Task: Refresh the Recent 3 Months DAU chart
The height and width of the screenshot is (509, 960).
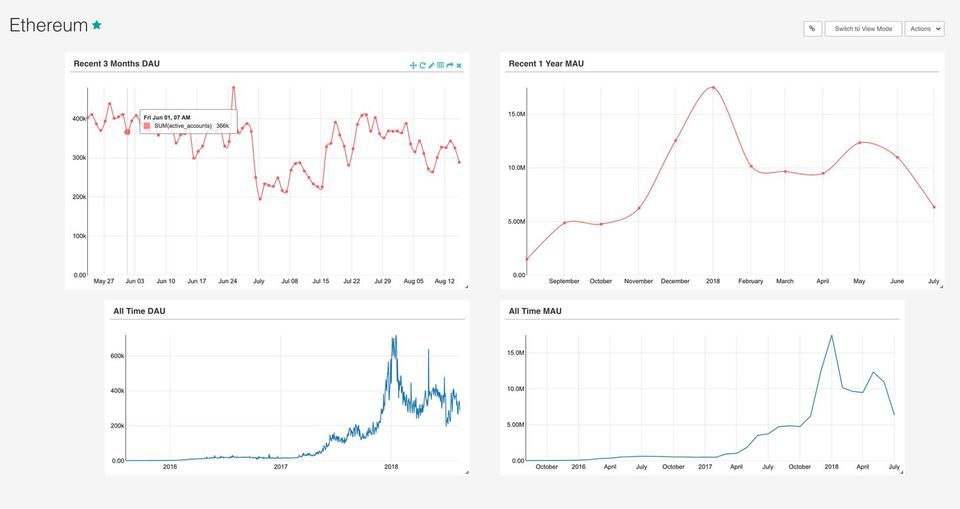Action: click(422, 65)
